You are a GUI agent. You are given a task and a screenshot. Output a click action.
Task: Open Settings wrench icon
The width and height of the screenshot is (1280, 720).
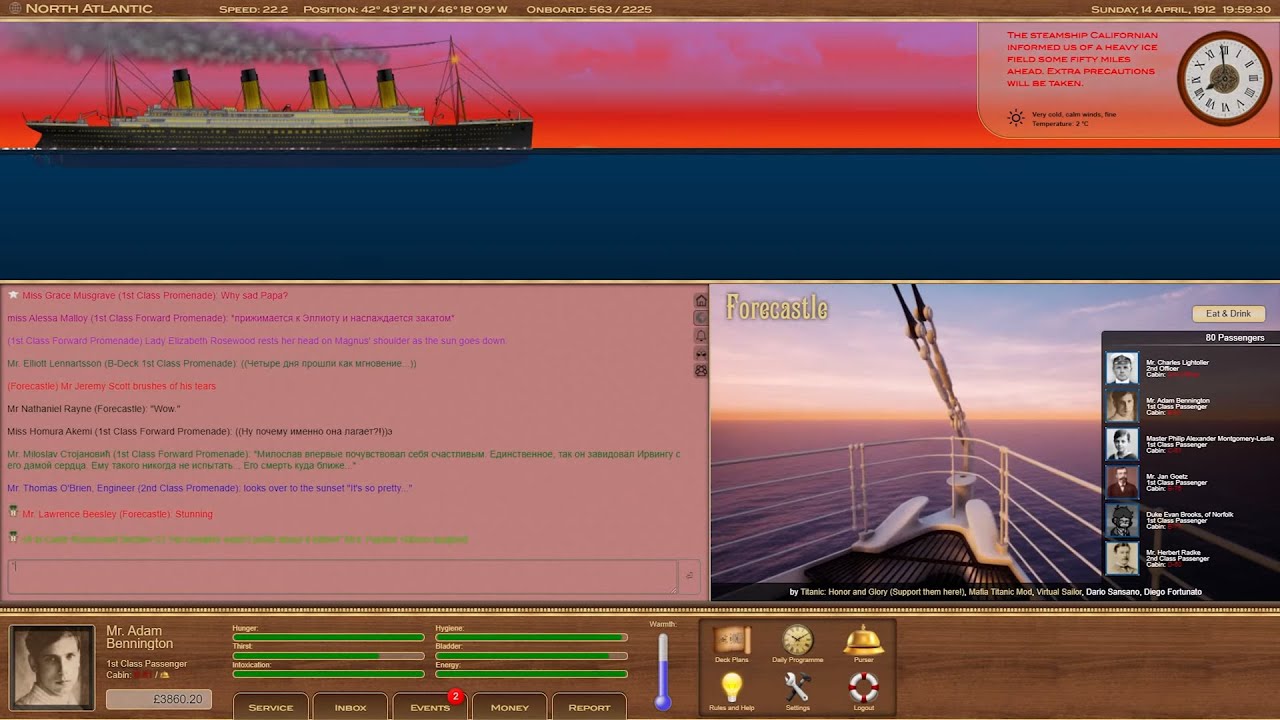tap(797, 687)
